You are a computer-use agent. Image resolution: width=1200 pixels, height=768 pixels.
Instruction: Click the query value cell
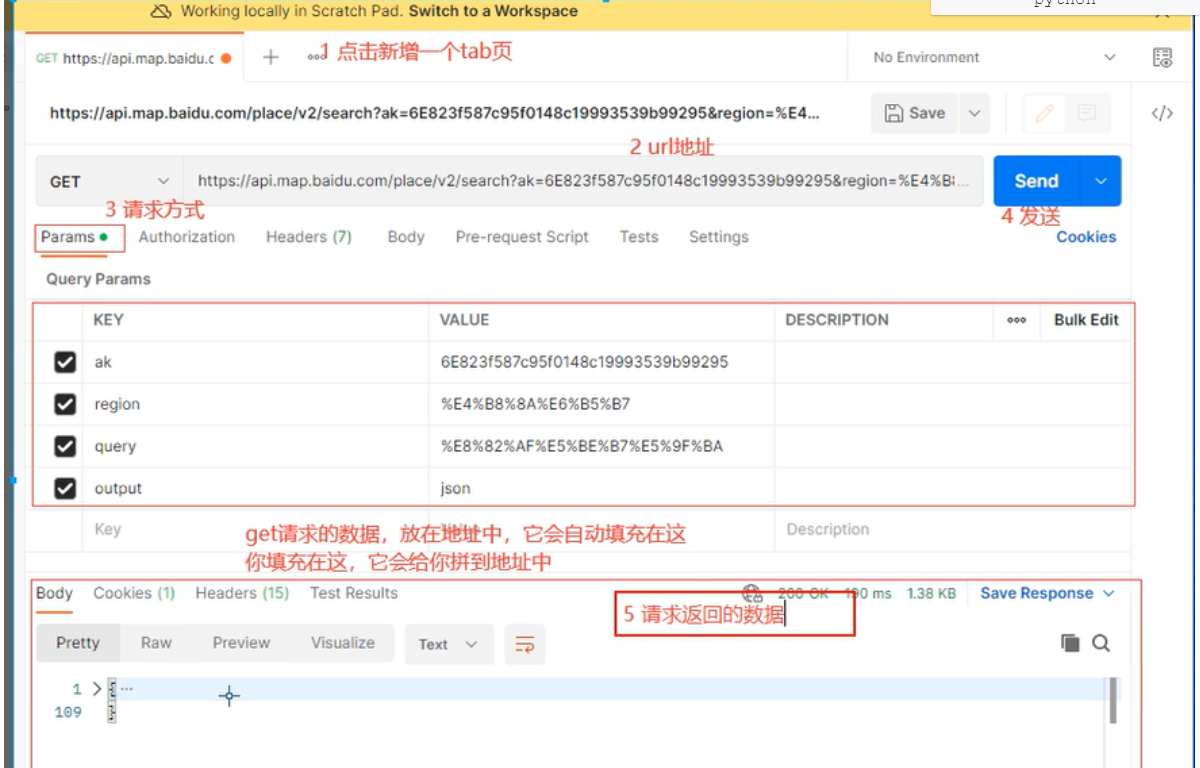(x=601, y=446)
